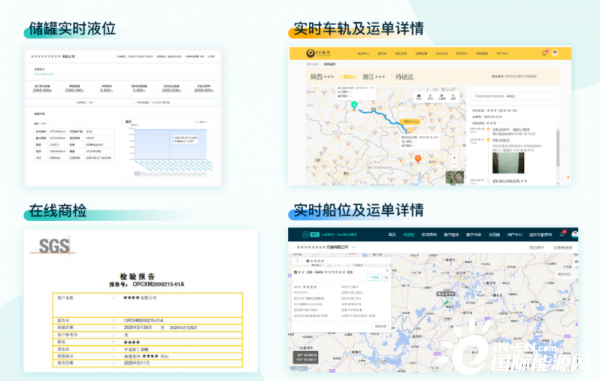Click the notification bell in the dark navy header
The height and width of the screenshot is (381, 600).
[562, 234]
